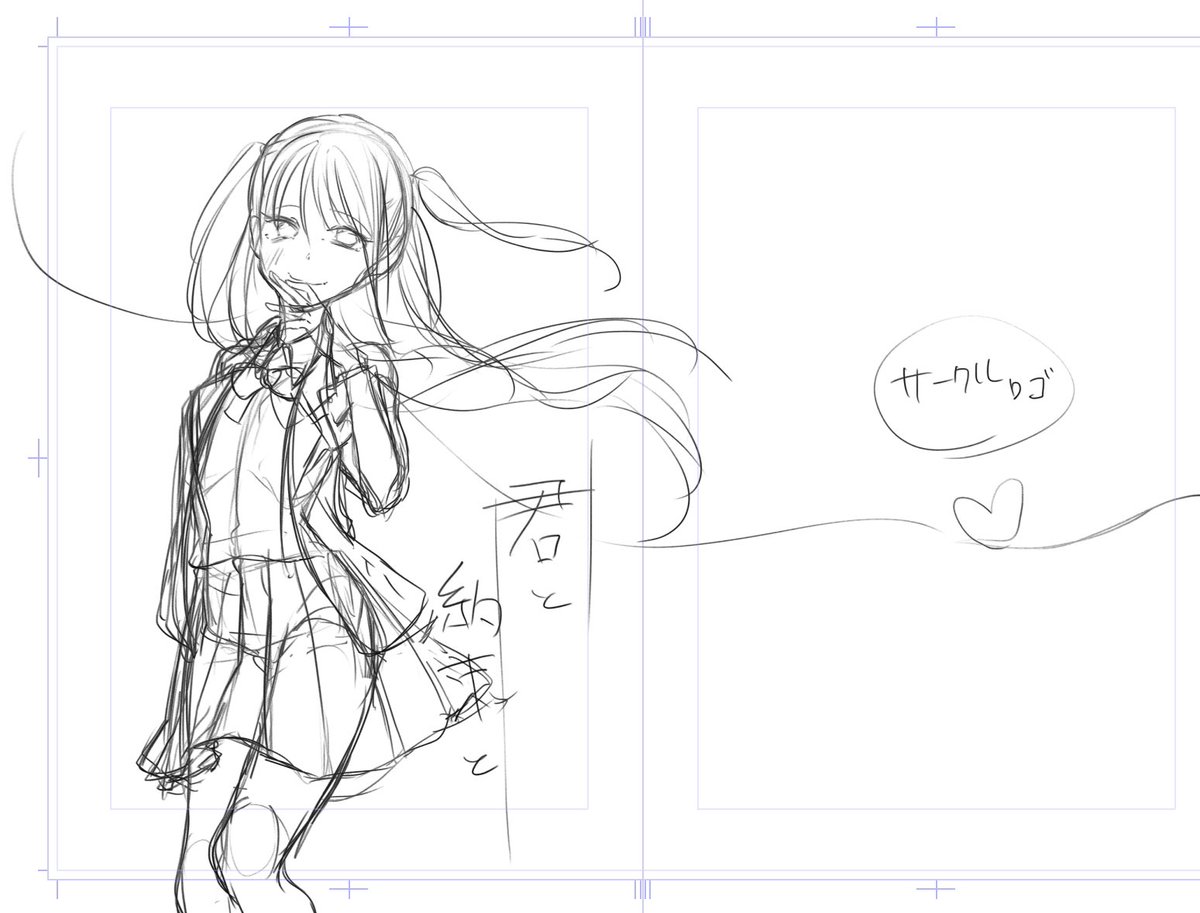Viewport: 1200px width, 913px height.
Task: Click the heart drawn below the logo bubble
Action: click(x=987, y=511)
